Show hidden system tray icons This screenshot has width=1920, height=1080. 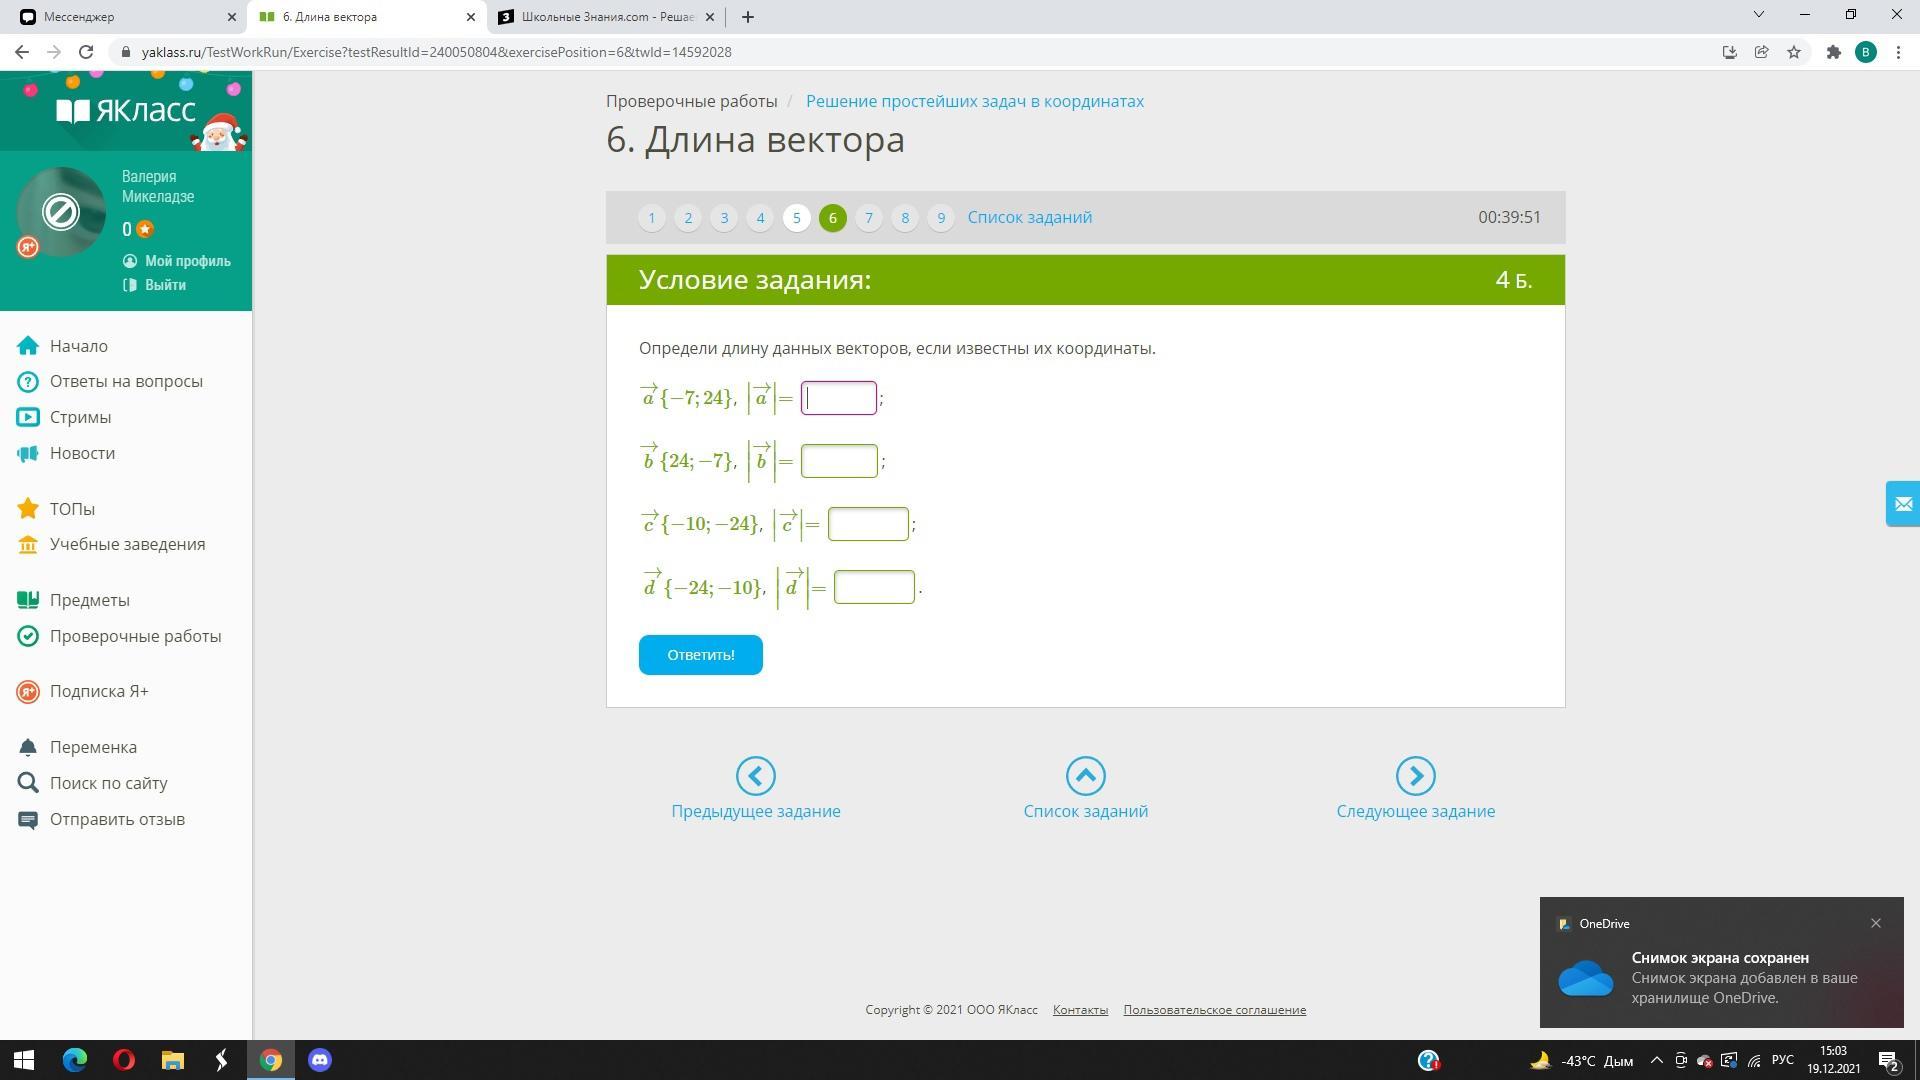pyautogui.click(x=1656, y=1060)
